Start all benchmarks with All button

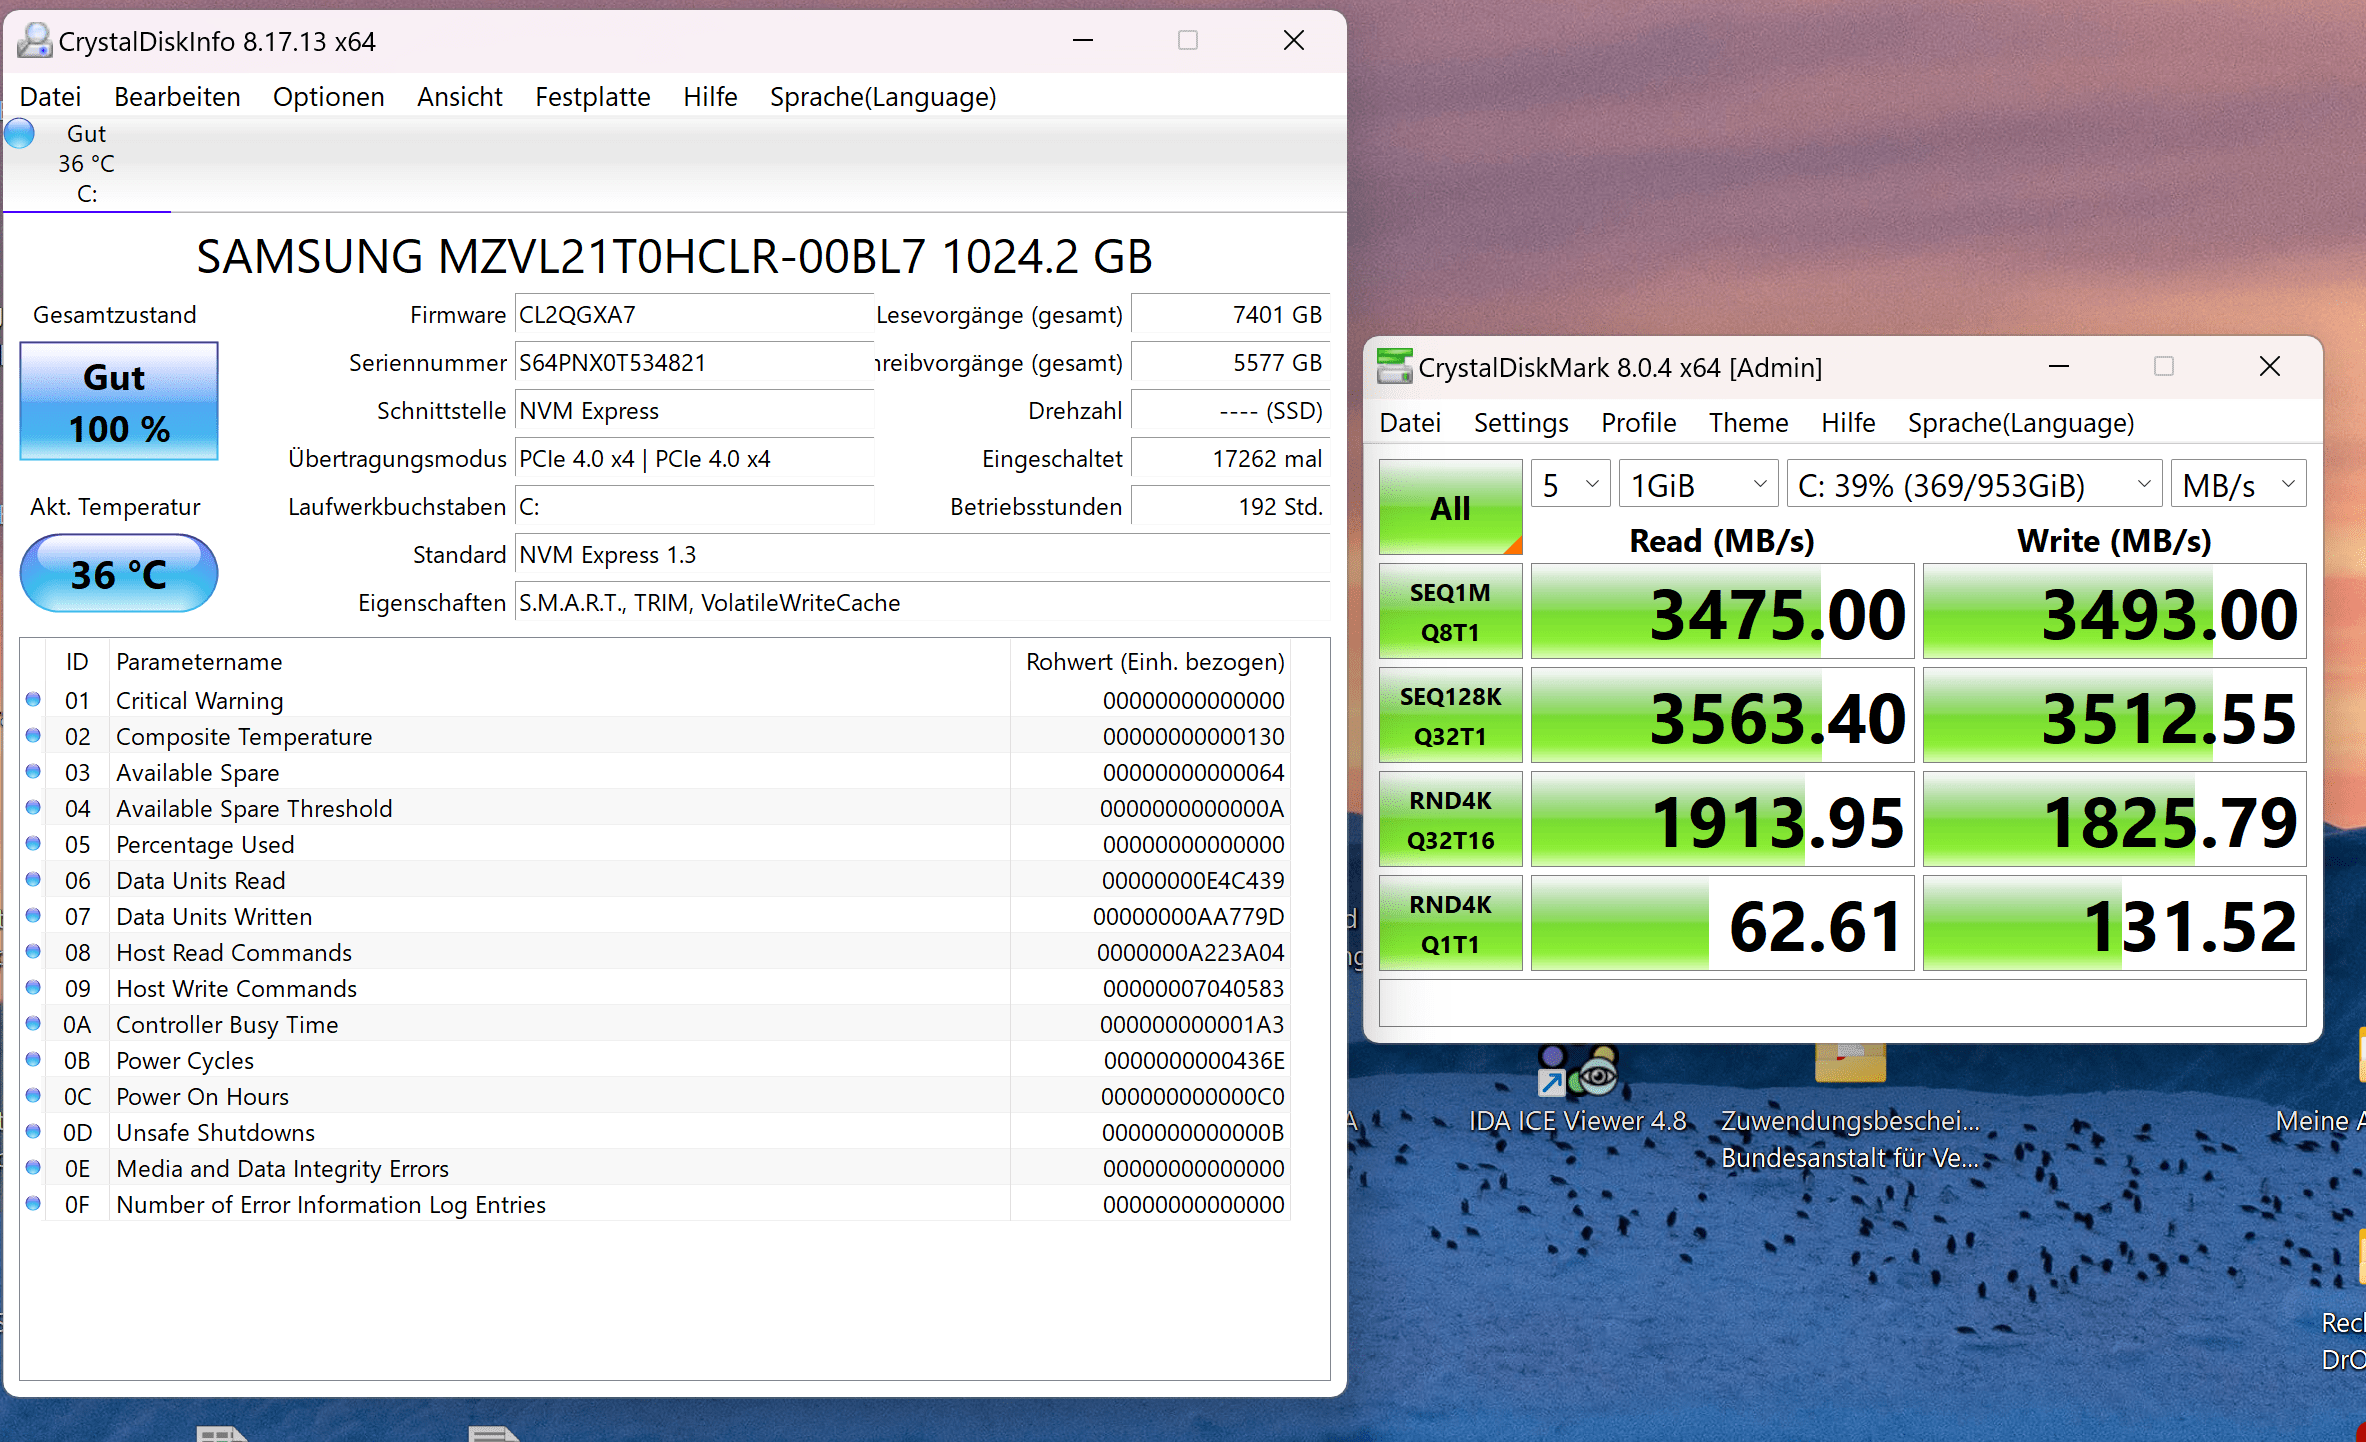[x=1450, y=507]
